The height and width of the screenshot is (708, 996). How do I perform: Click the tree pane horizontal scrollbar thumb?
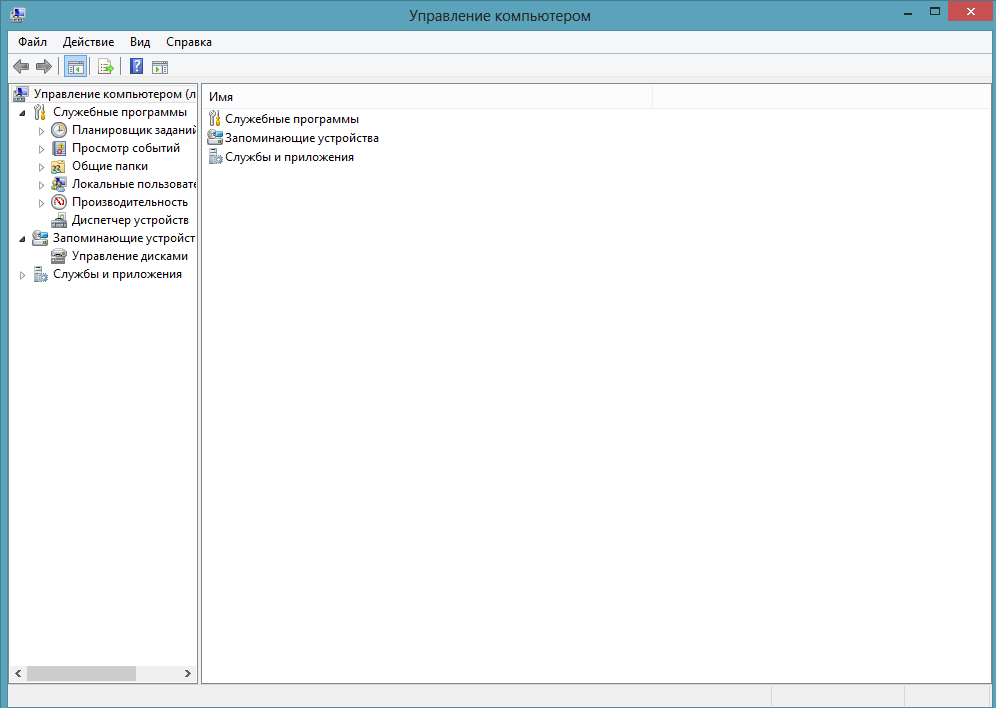81,673
